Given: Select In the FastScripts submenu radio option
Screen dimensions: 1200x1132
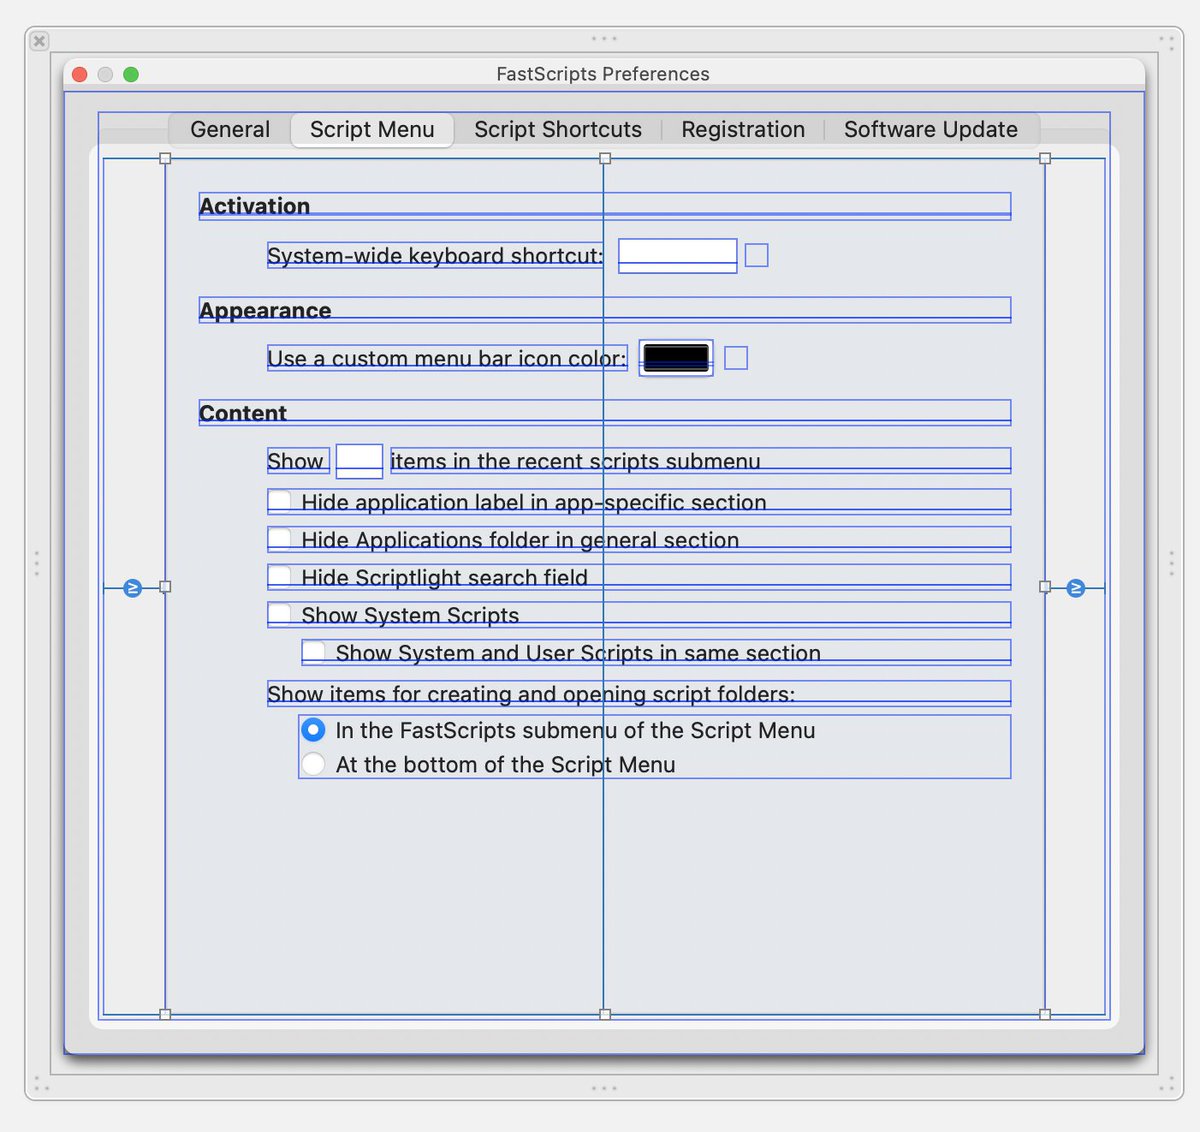Looking at the screenshot, I should pyautogui.click(x=313, y=730).
